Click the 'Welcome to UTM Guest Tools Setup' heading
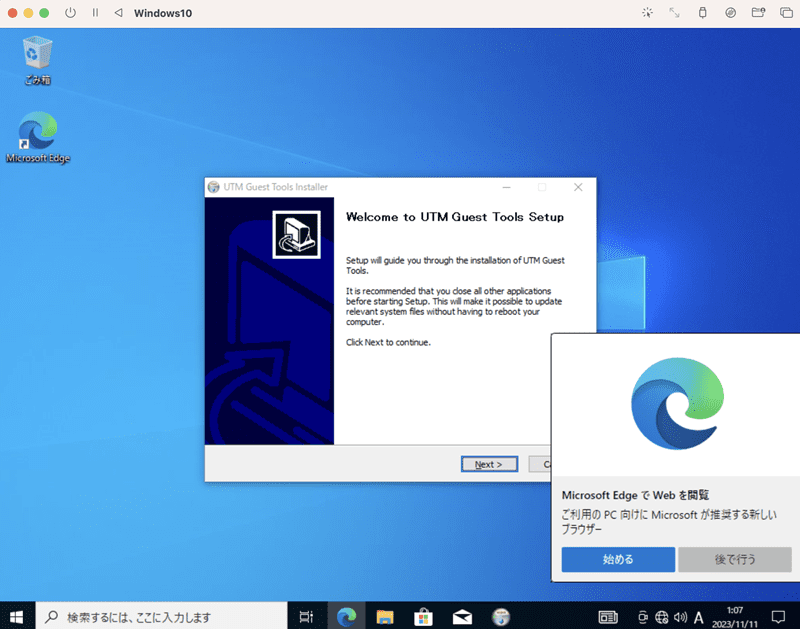 (455, 217)
